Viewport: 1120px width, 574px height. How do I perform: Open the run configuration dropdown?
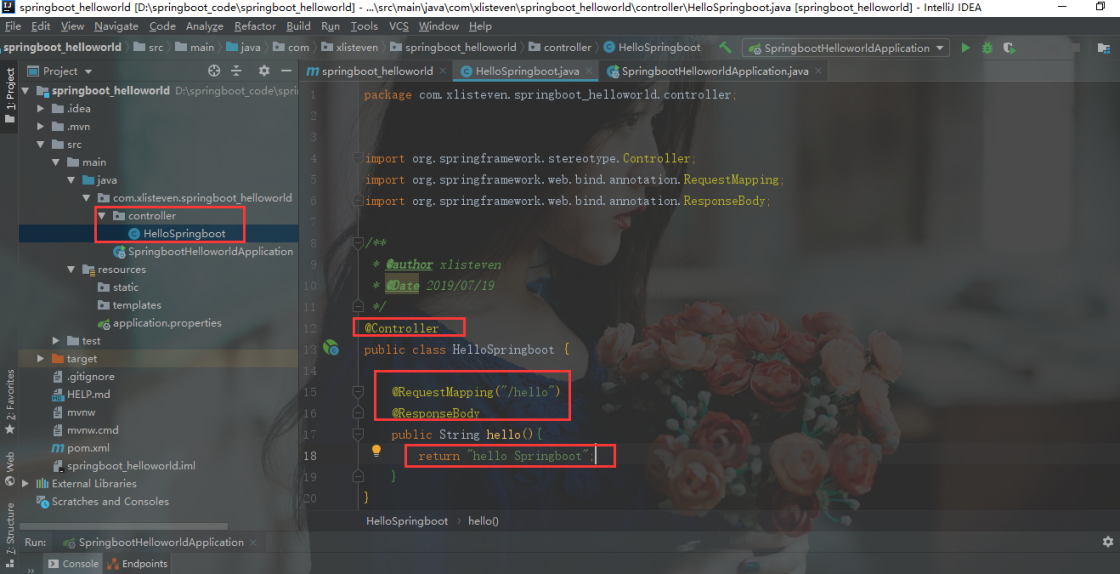click(846, 48)
